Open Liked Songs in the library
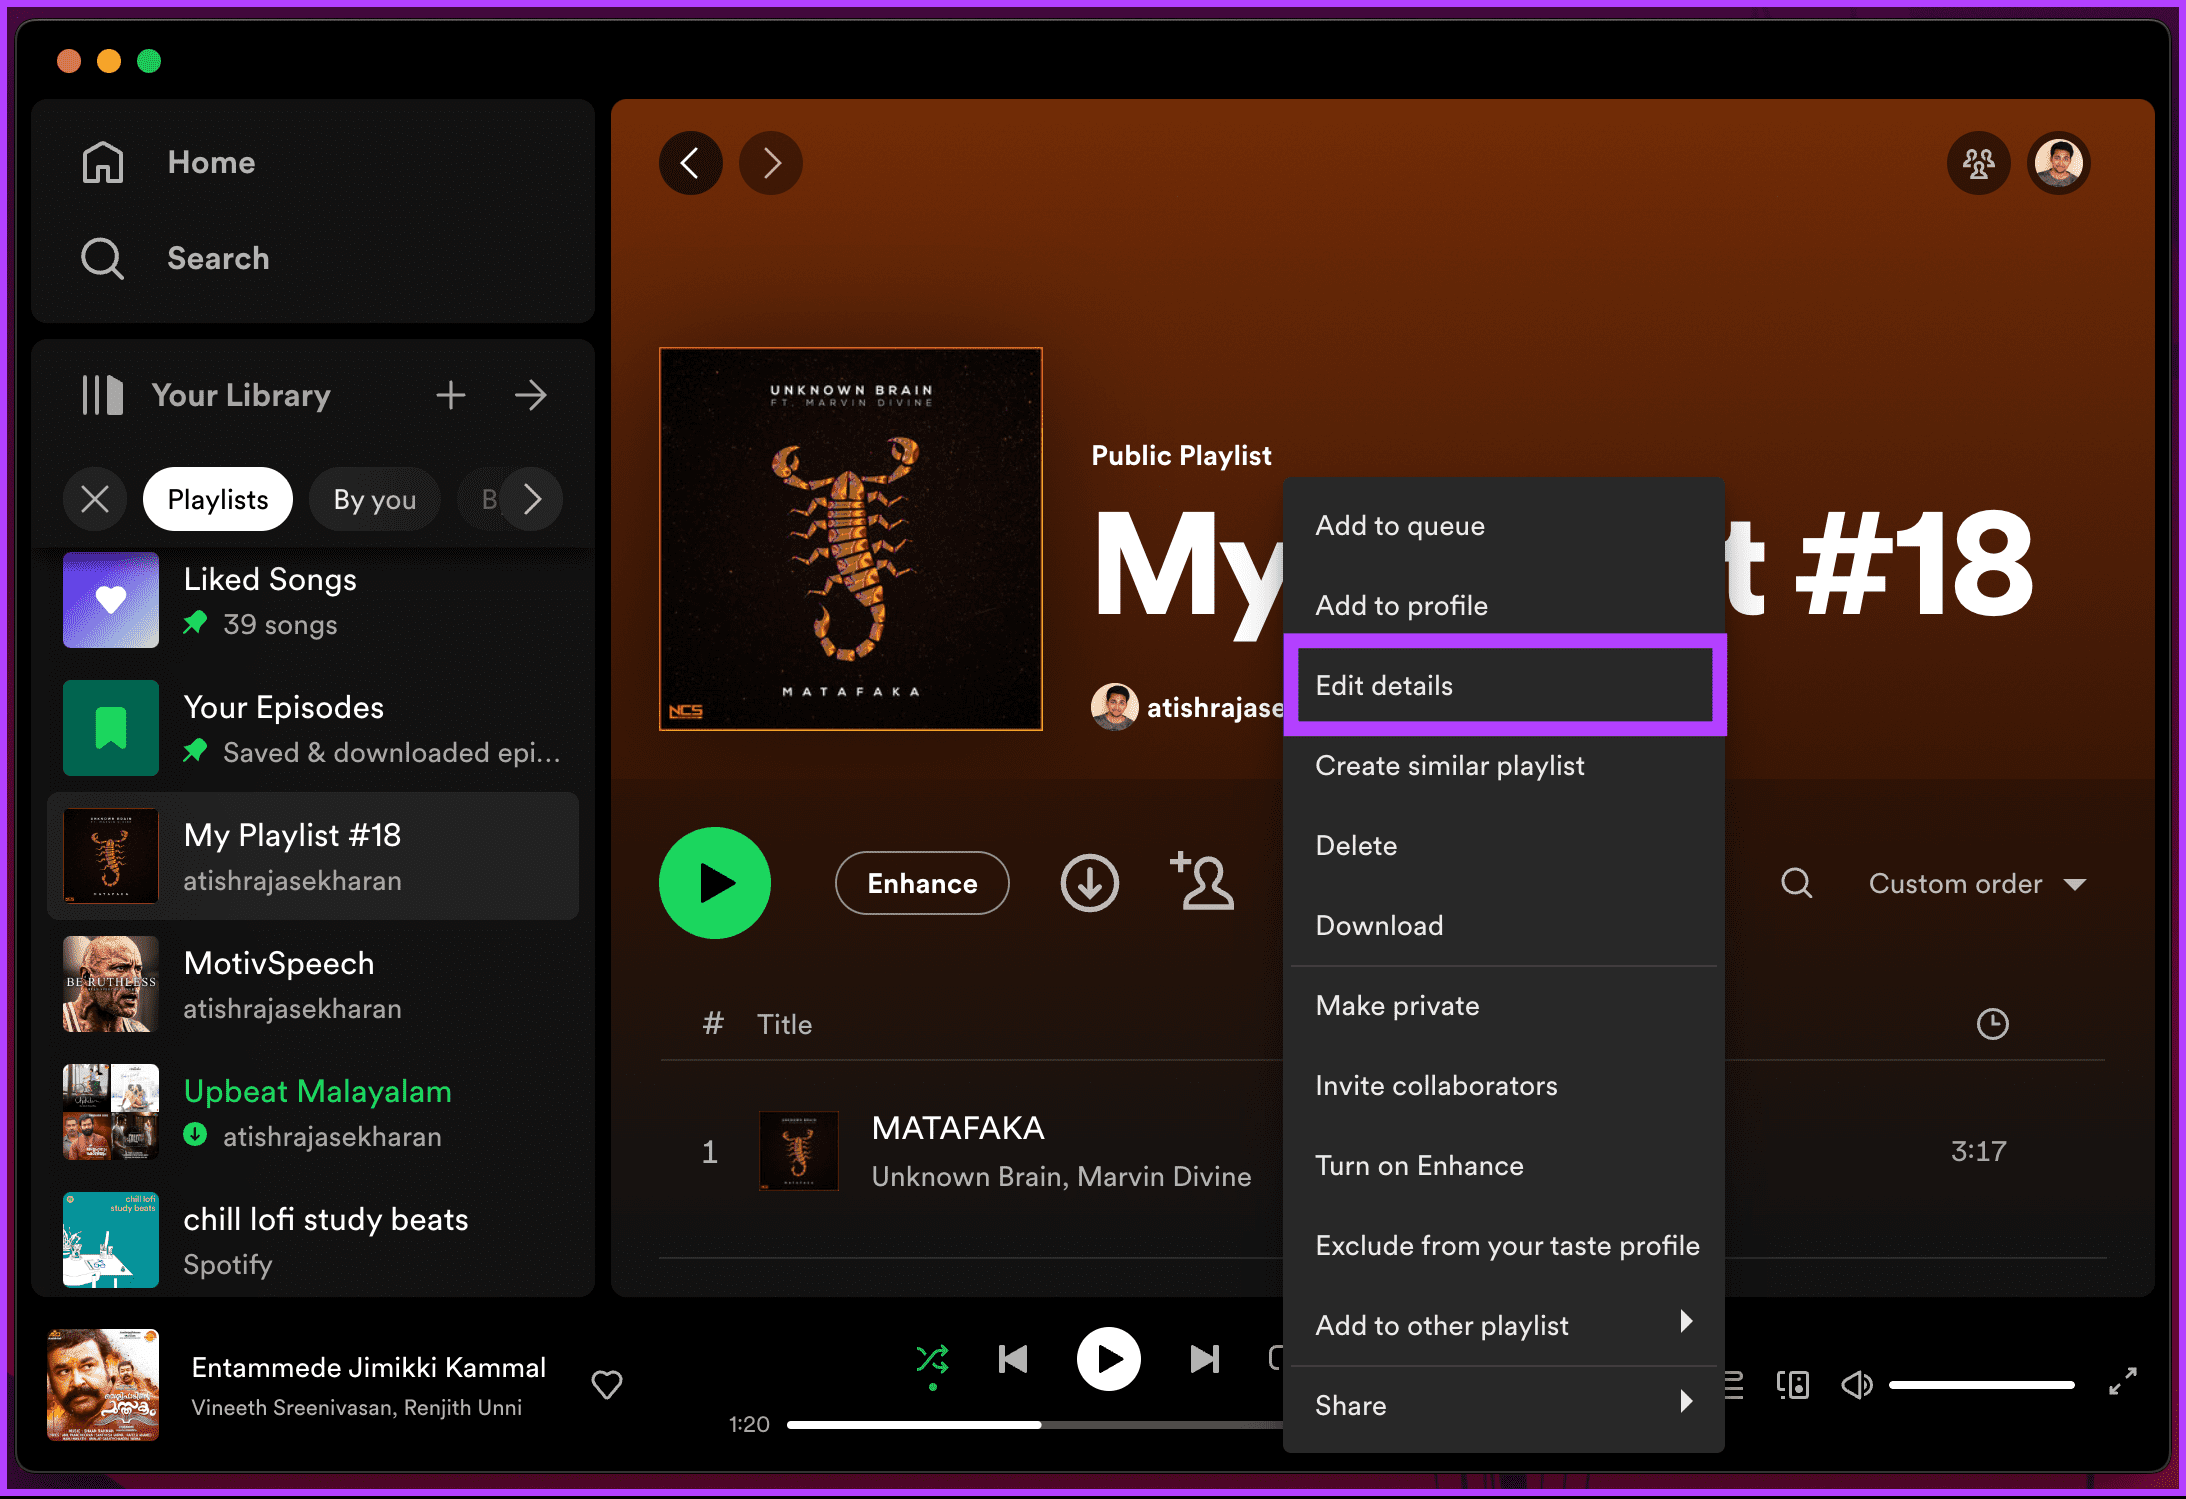Viewport: 2186px width, 1499px height. pos(313,600)
